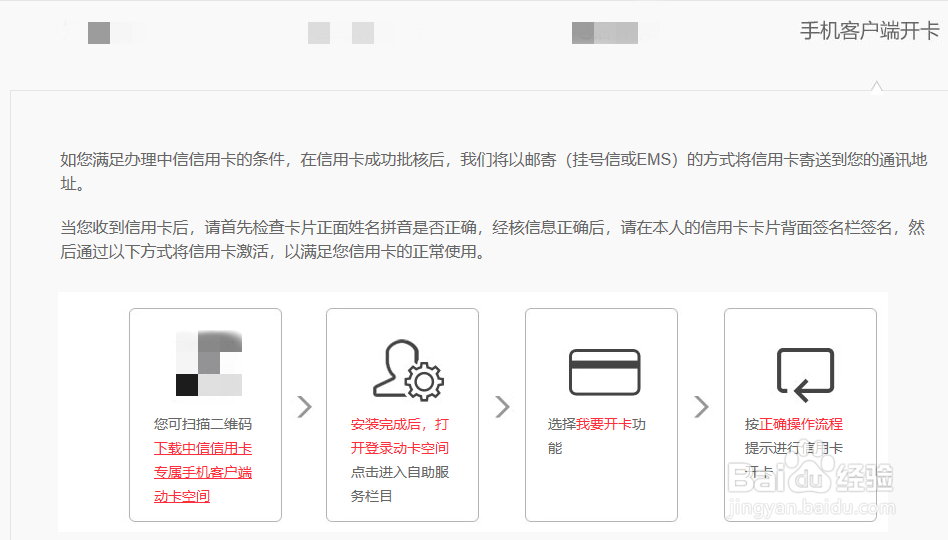Click the line 后通过以下方式将信用卡激活
The width and height of the screenshot is (948, 540).
(275, 252)
